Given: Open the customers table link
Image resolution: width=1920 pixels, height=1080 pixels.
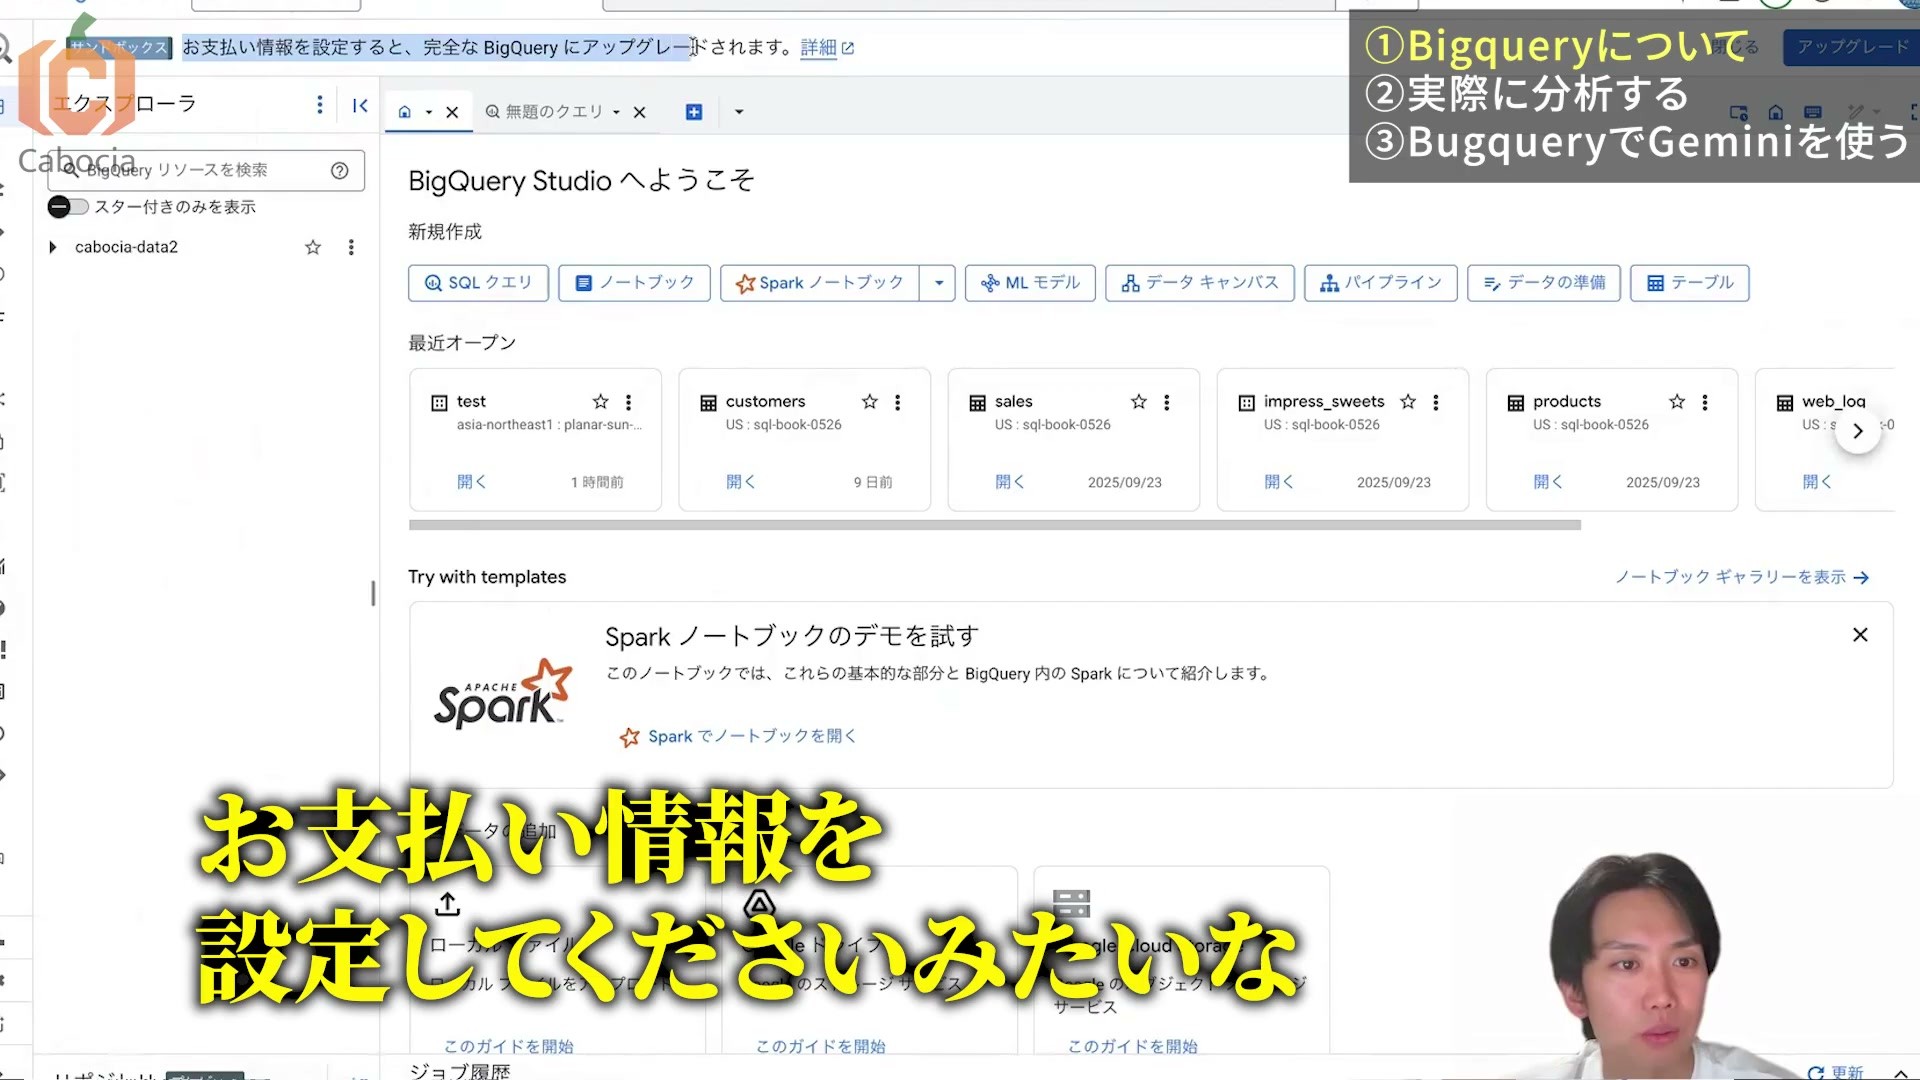Looking at the screenshot, I should (x=740, y=482).
